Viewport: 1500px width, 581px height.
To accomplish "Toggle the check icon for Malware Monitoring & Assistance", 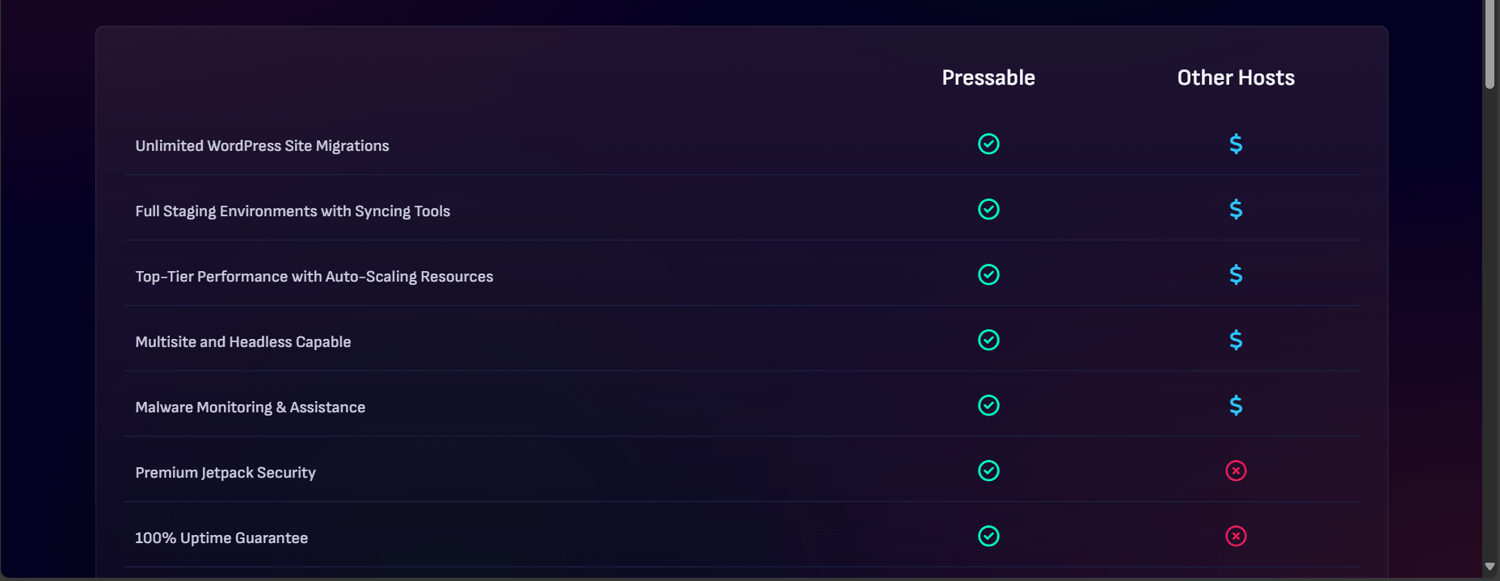I will (988, 405).
